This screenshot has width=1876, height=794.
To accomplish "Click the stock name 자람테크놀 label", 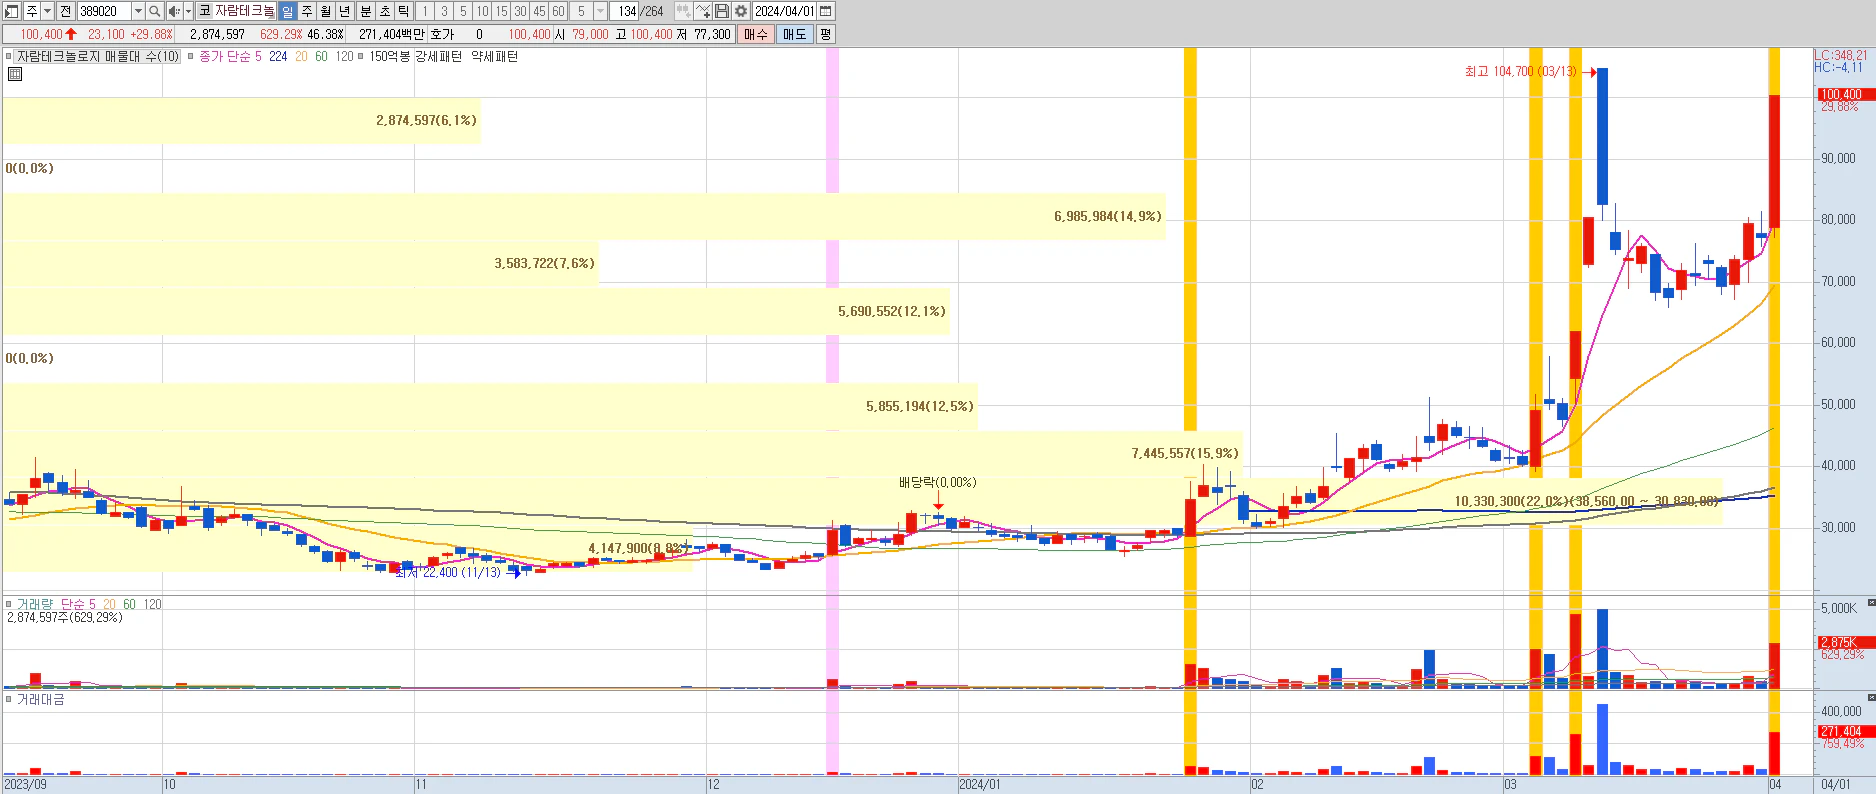I will tap(244, 11).
